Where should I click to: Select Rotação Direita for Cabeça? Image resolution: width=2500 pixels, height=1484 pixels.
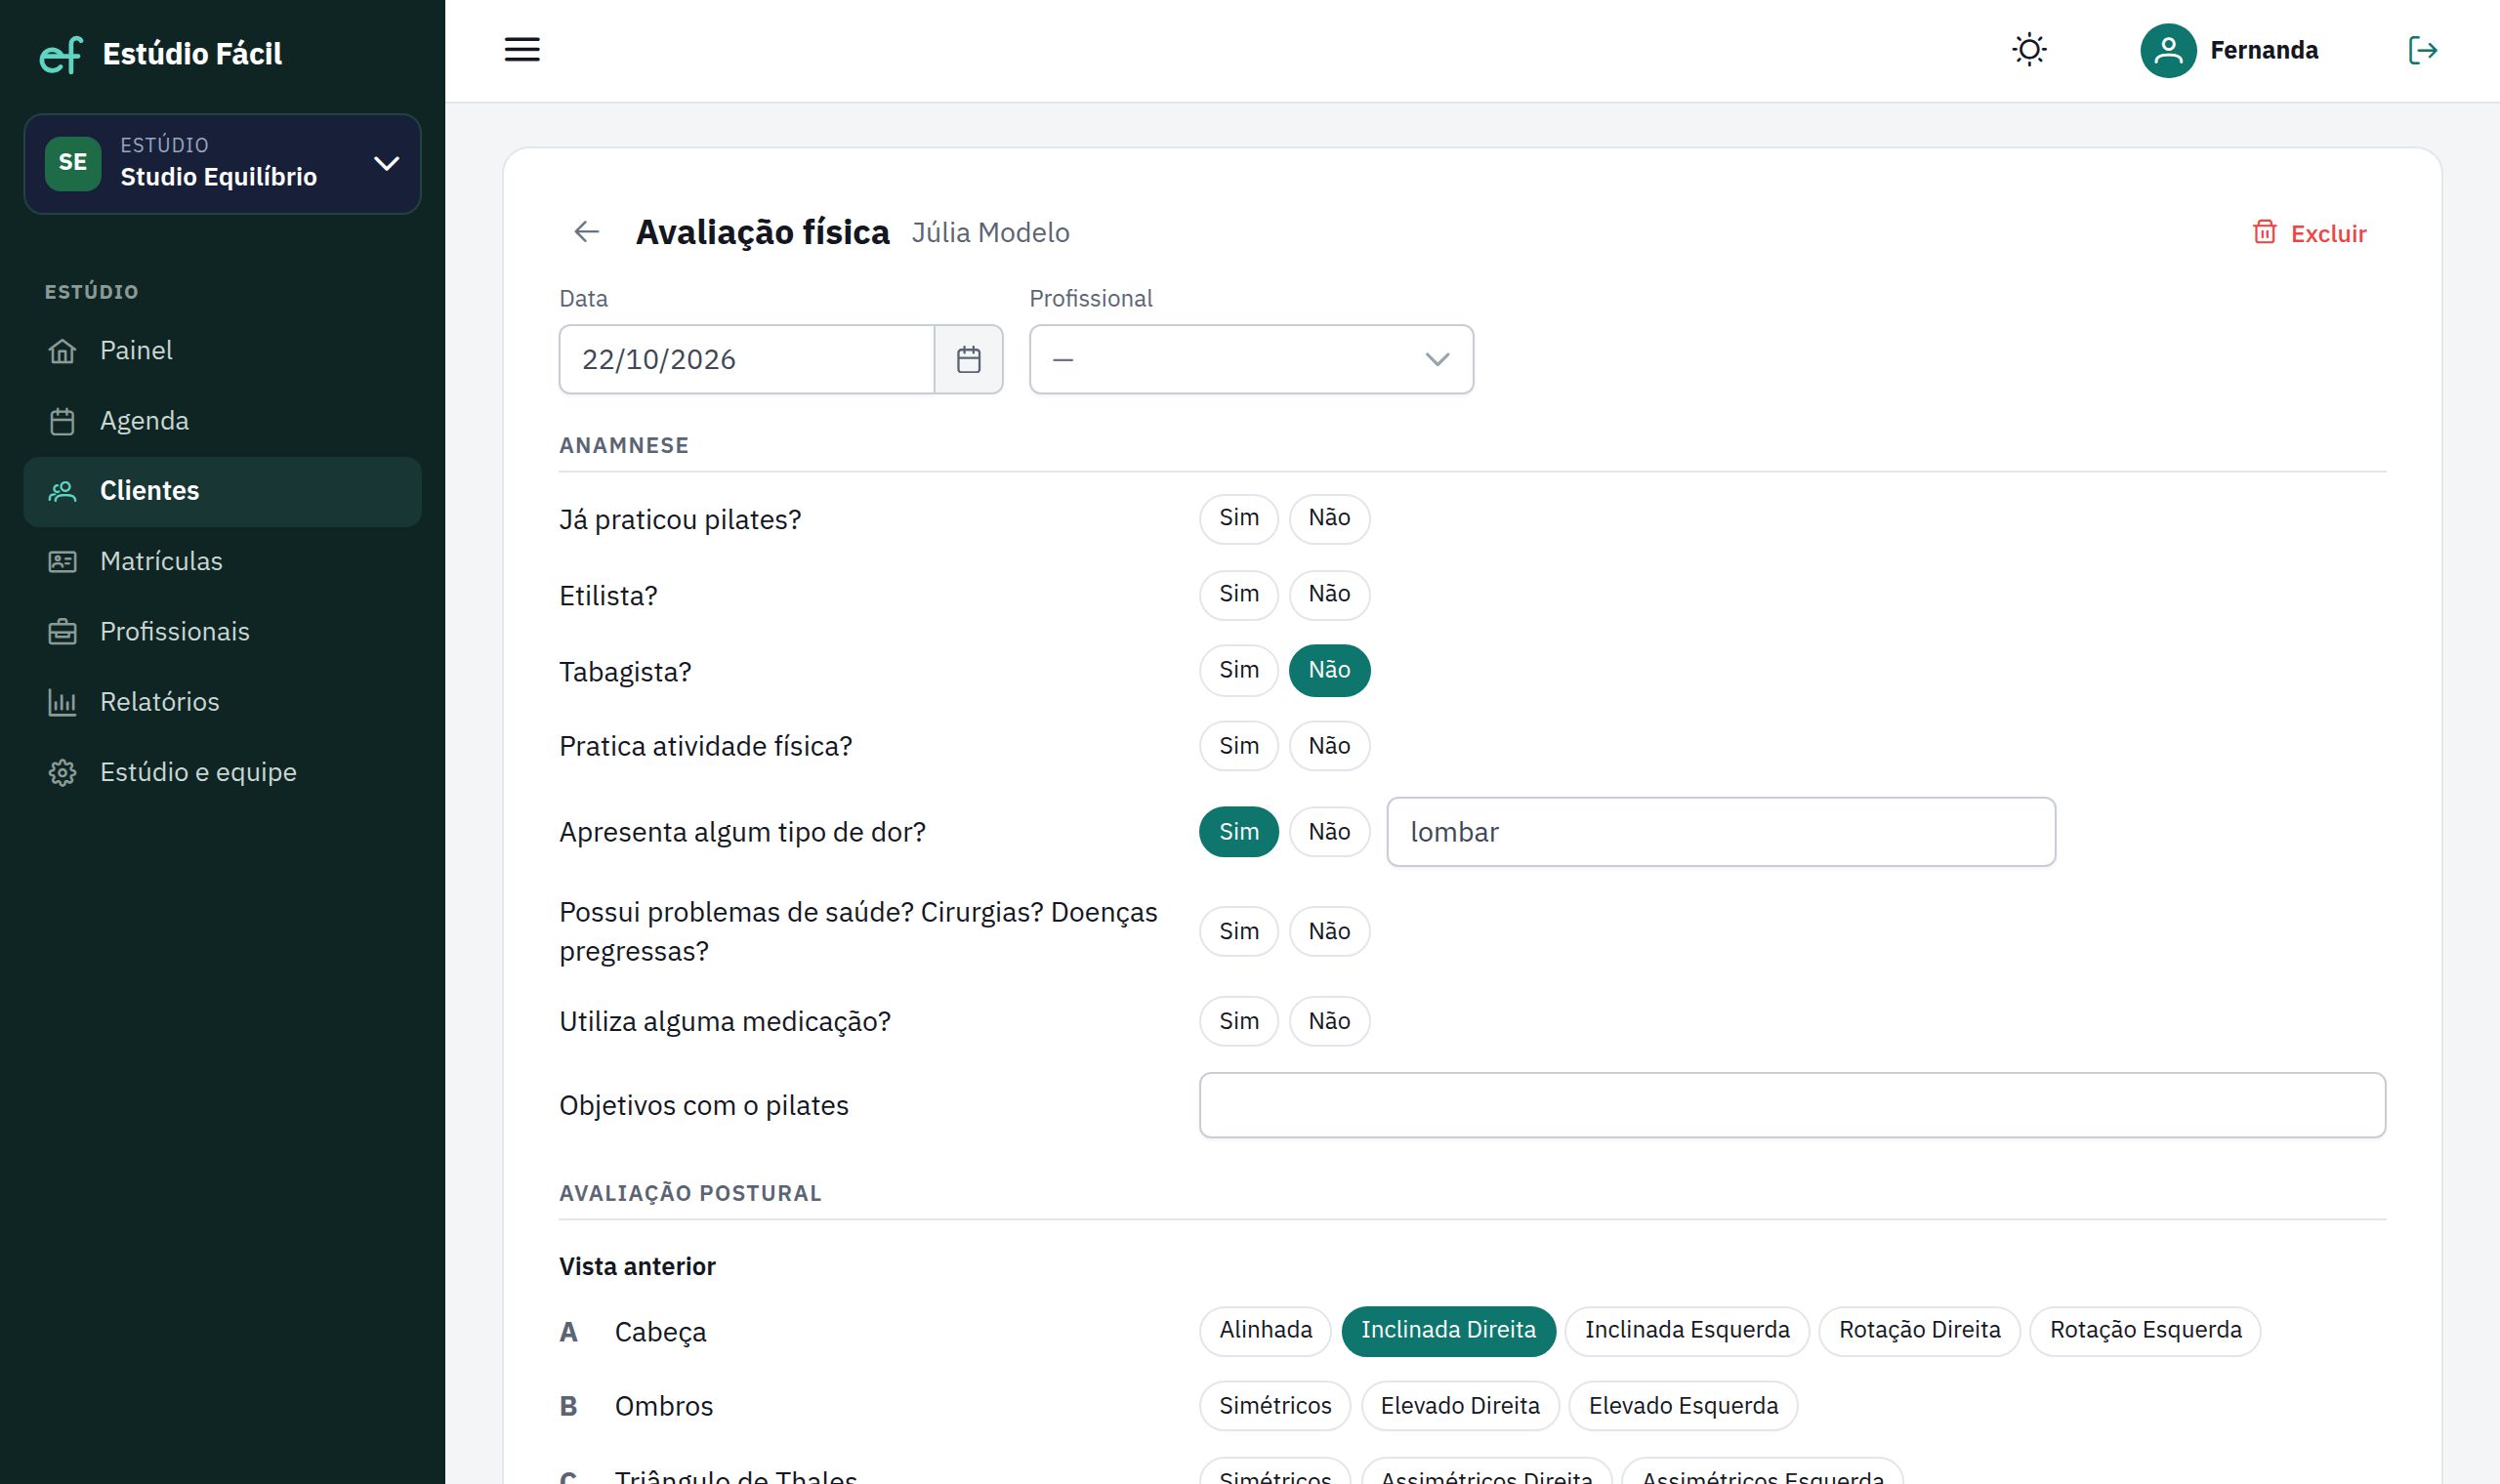pyautogui.click(x=1918, y=1330)
